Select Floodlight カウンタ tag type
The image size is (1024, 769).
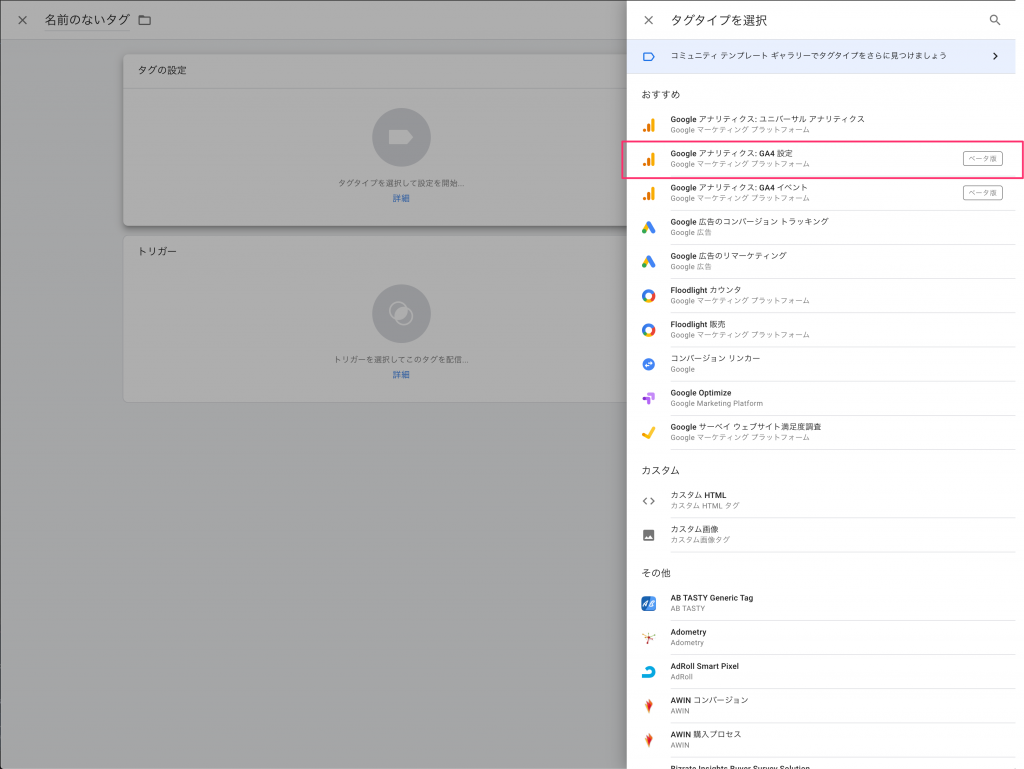[x=821, y=296]
